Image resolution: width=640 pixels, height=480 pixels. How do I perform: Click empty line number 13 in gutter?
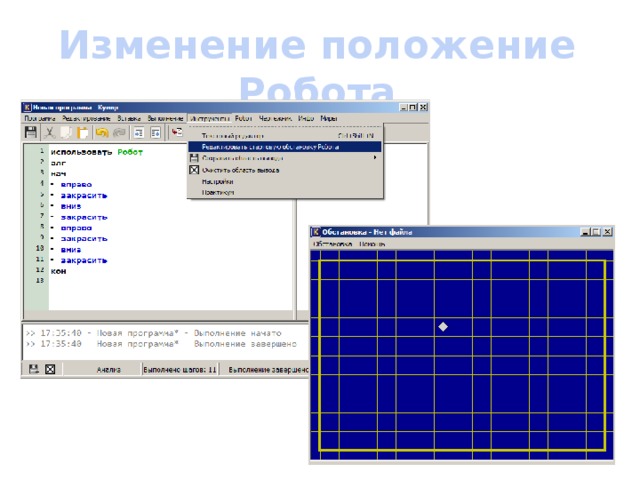pos(40,280)
